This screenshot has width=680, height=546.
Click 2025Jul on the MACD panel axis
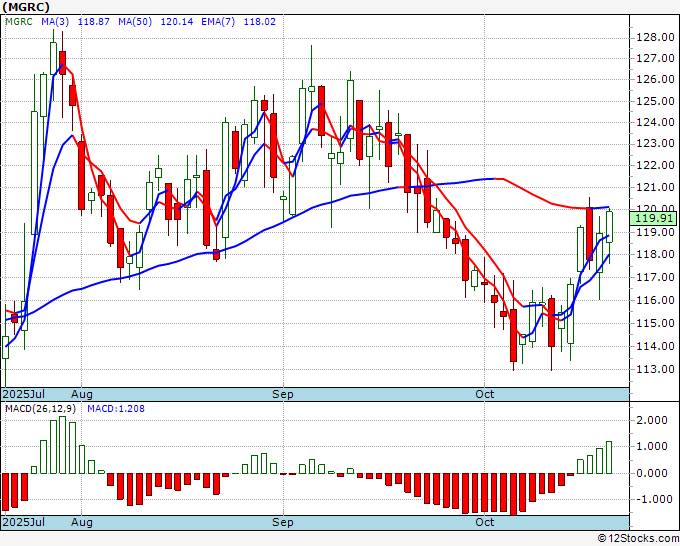pyautogui.click(x=24, y=522)
